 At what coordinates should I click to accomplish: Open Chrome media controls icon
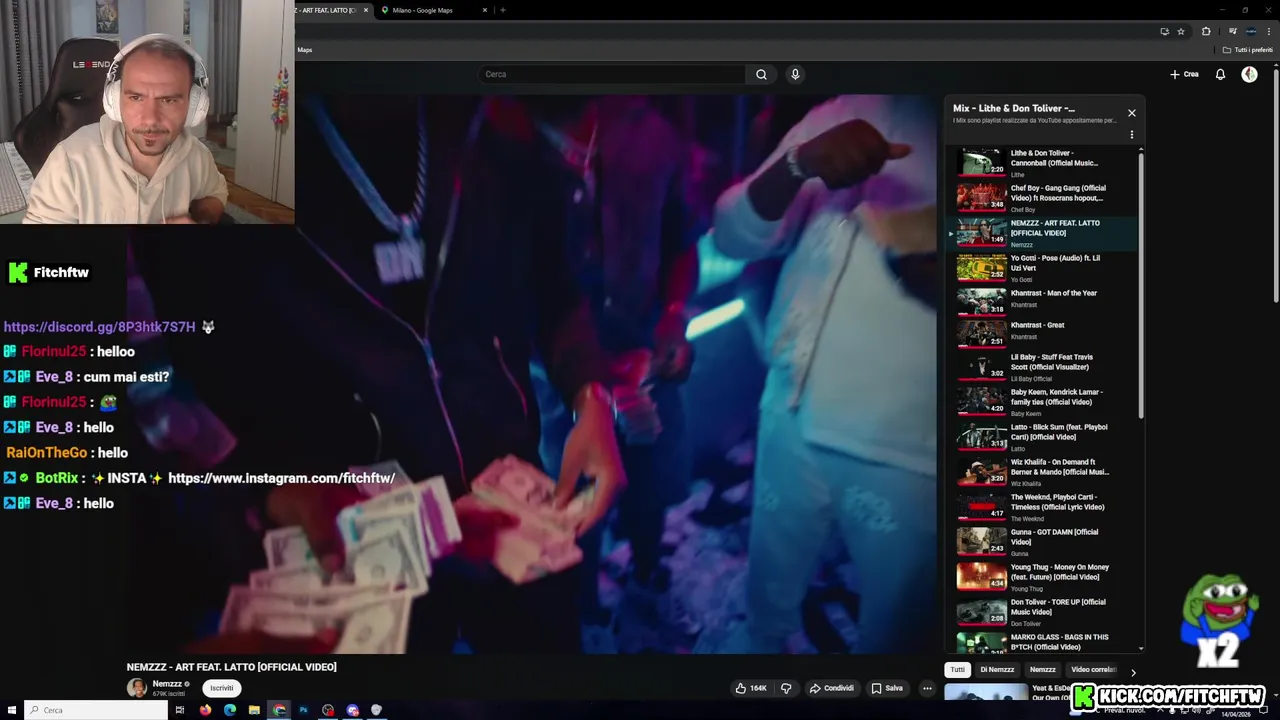(1231, 31)
